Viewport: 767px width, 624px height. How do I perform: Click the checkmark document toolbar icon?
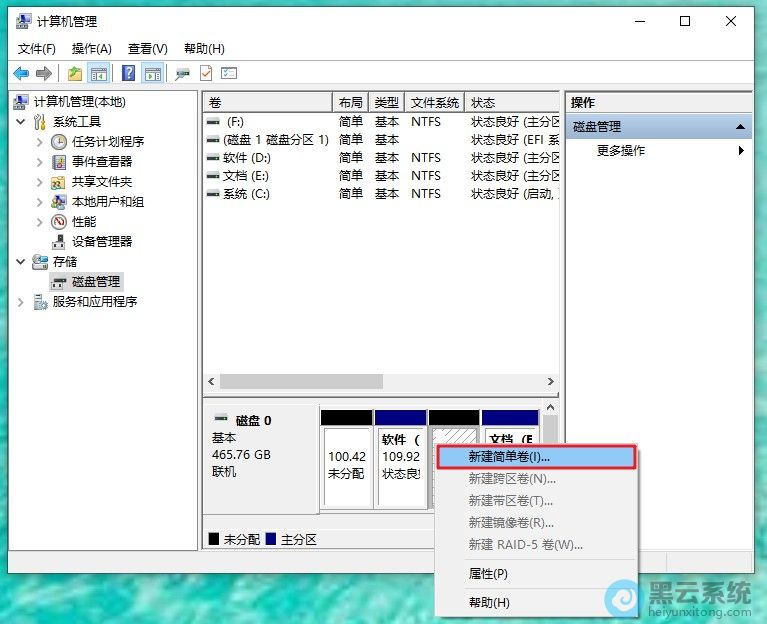(x=206, y=73)
